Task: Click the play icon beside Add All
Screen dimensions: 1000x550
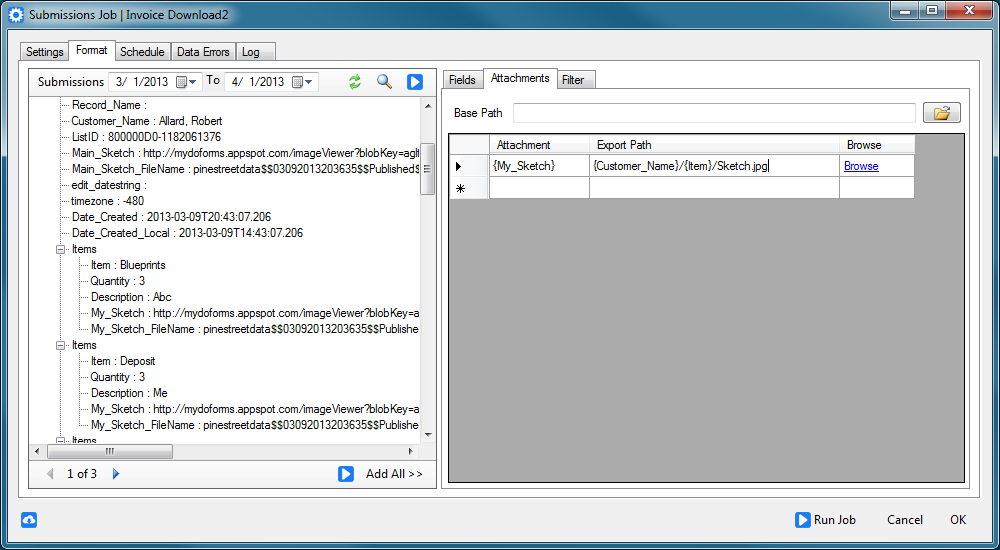Action: click(x=346, y=474)
